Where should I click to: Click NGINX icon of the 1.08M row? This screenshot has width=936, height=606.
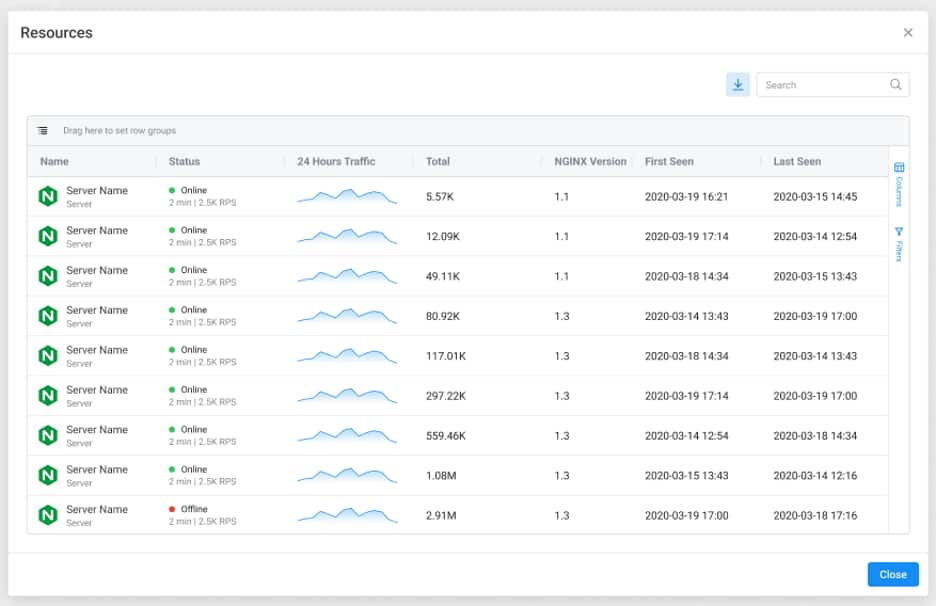click(x=47, y=476)
